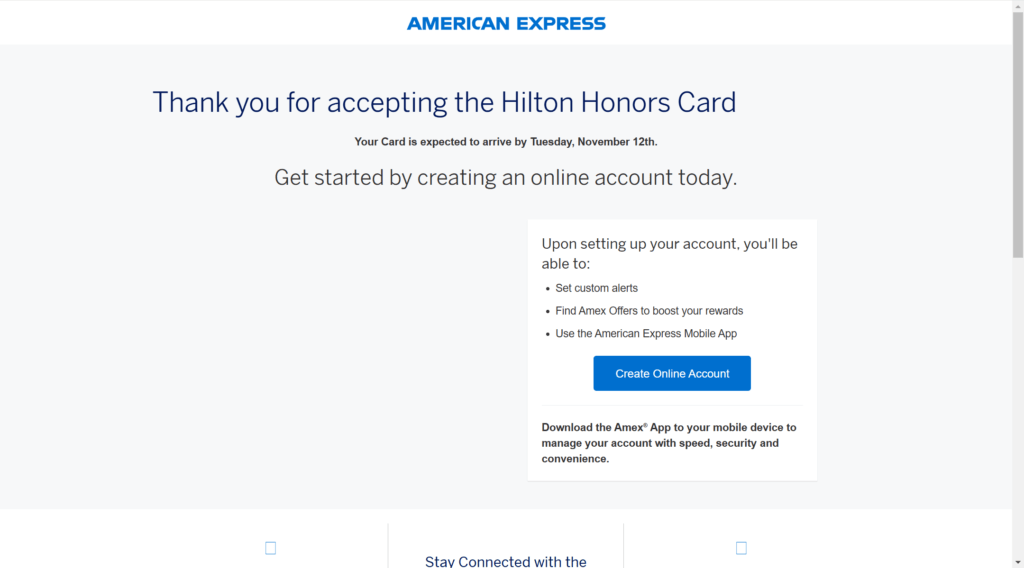Select the 'Set custom alerts' bullet
Image resolution: width=1024 pixels, height=568 pixels.
596,288
